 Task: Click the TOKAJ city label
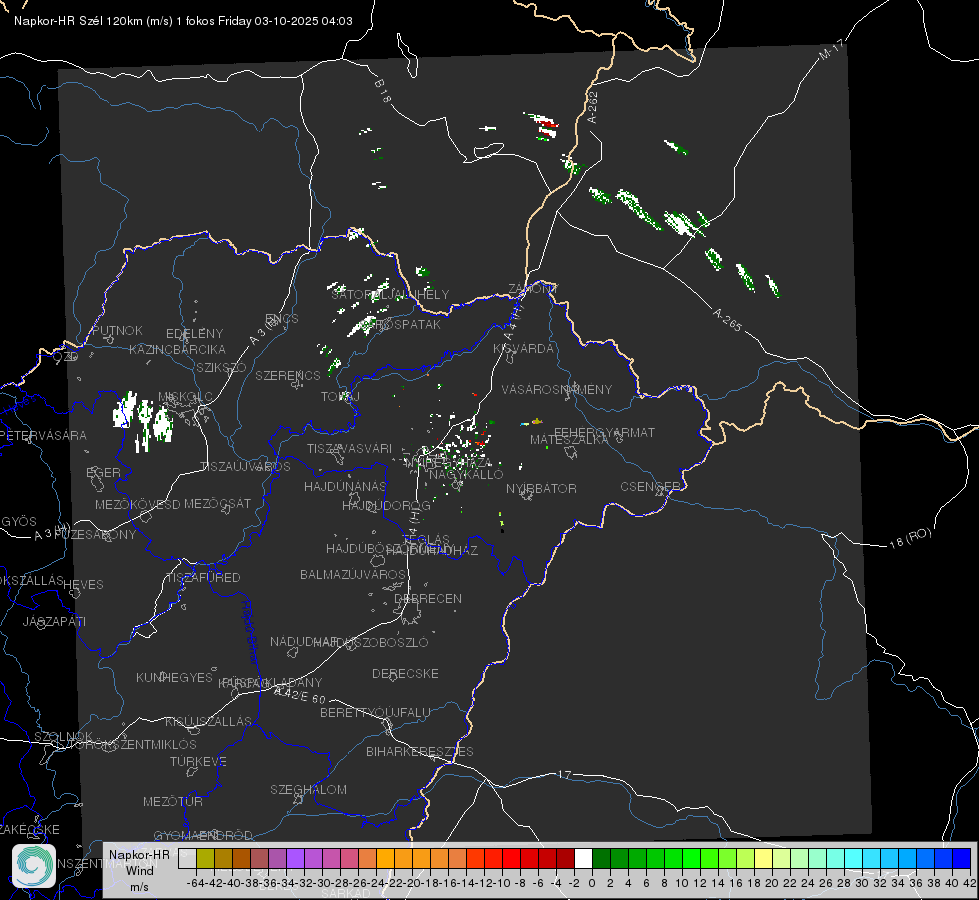tap(340, 397)
